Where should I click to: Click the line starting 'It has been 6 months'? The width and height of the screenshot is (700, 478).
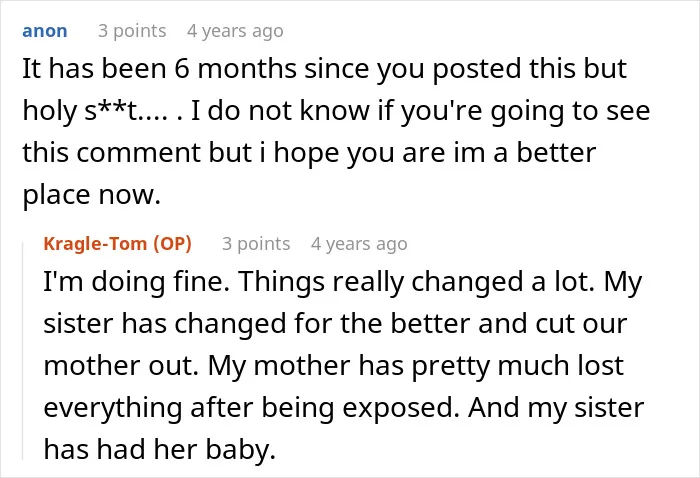point(325,69)
